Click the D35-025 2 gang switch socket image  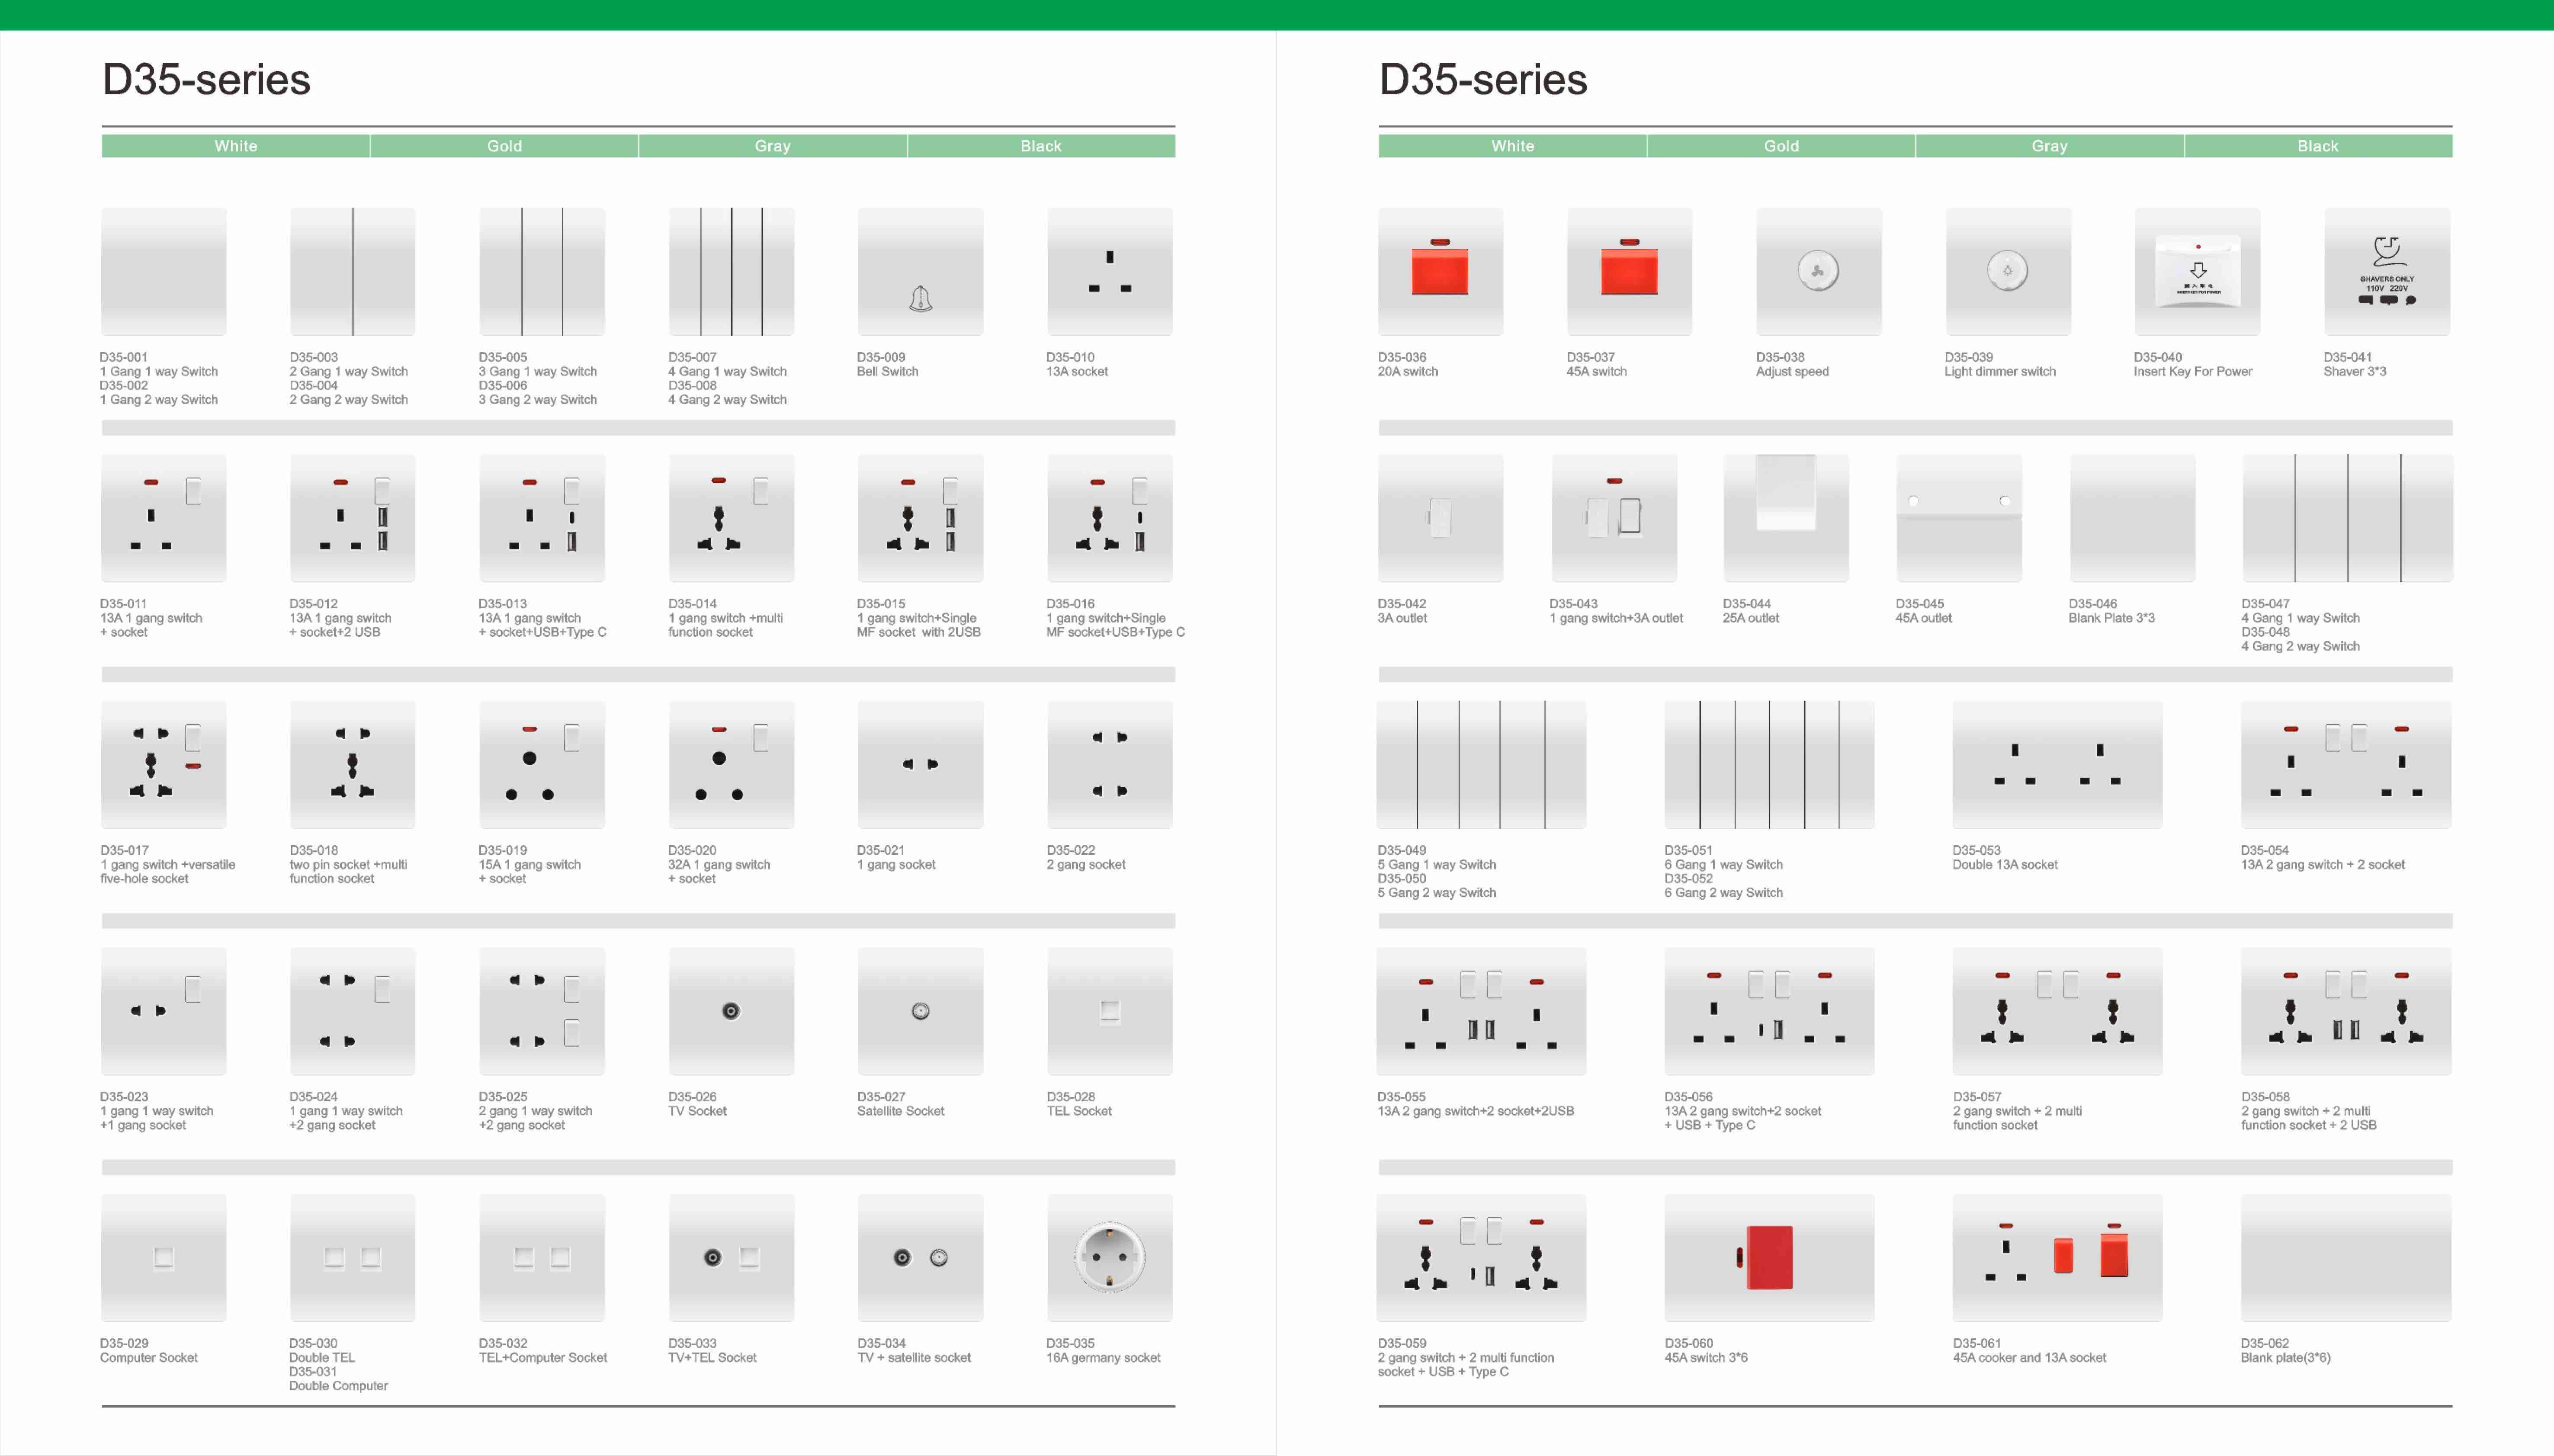541,1011
